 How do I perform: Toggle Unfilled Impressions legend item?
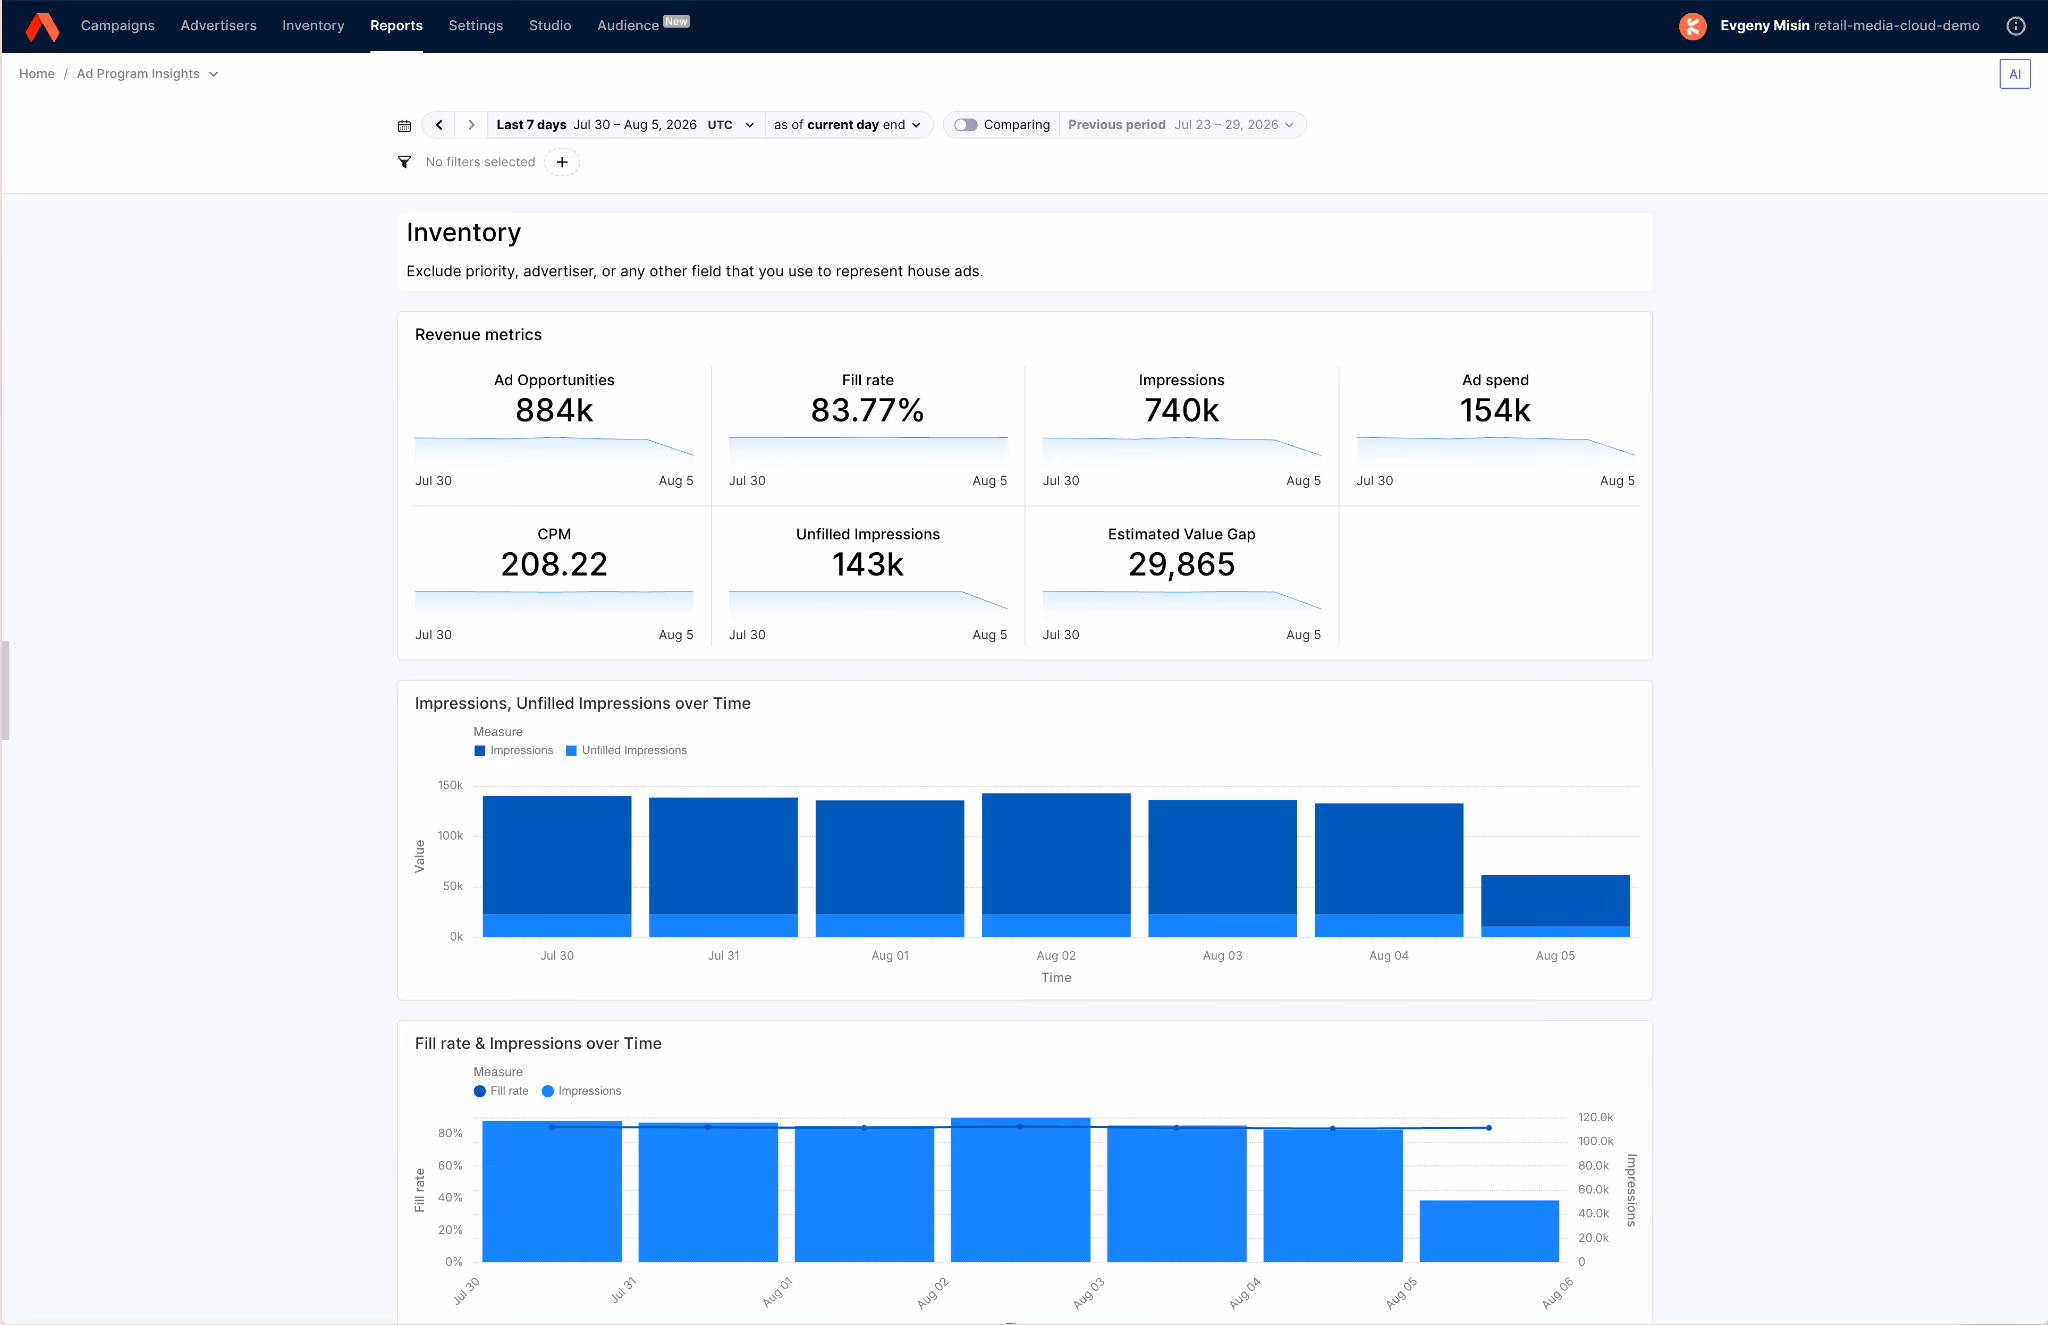[626, 751]
